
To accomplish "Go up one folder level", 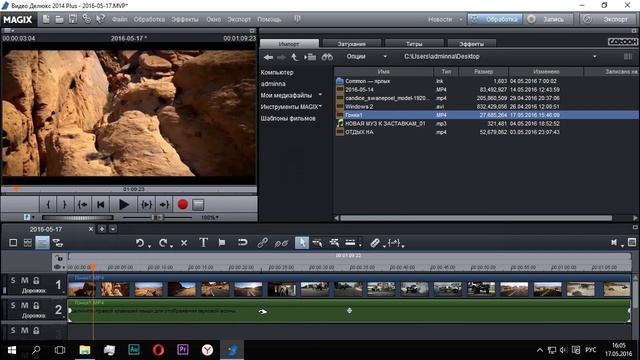I will [295, 57].
